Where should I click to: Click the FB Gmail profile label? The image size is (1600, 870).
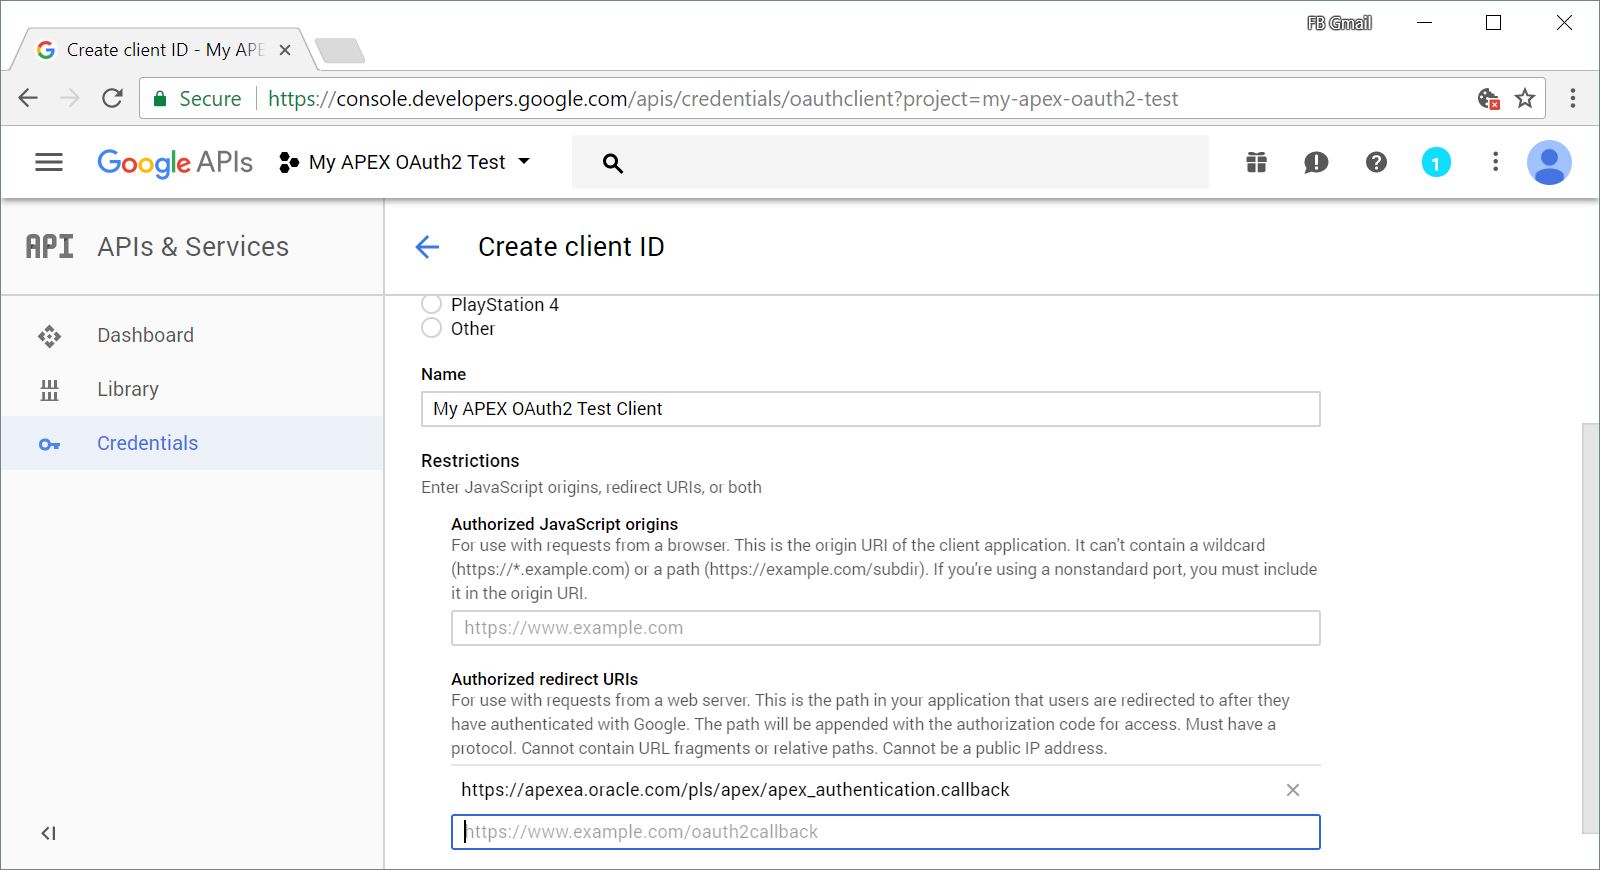coord(1339,23)
